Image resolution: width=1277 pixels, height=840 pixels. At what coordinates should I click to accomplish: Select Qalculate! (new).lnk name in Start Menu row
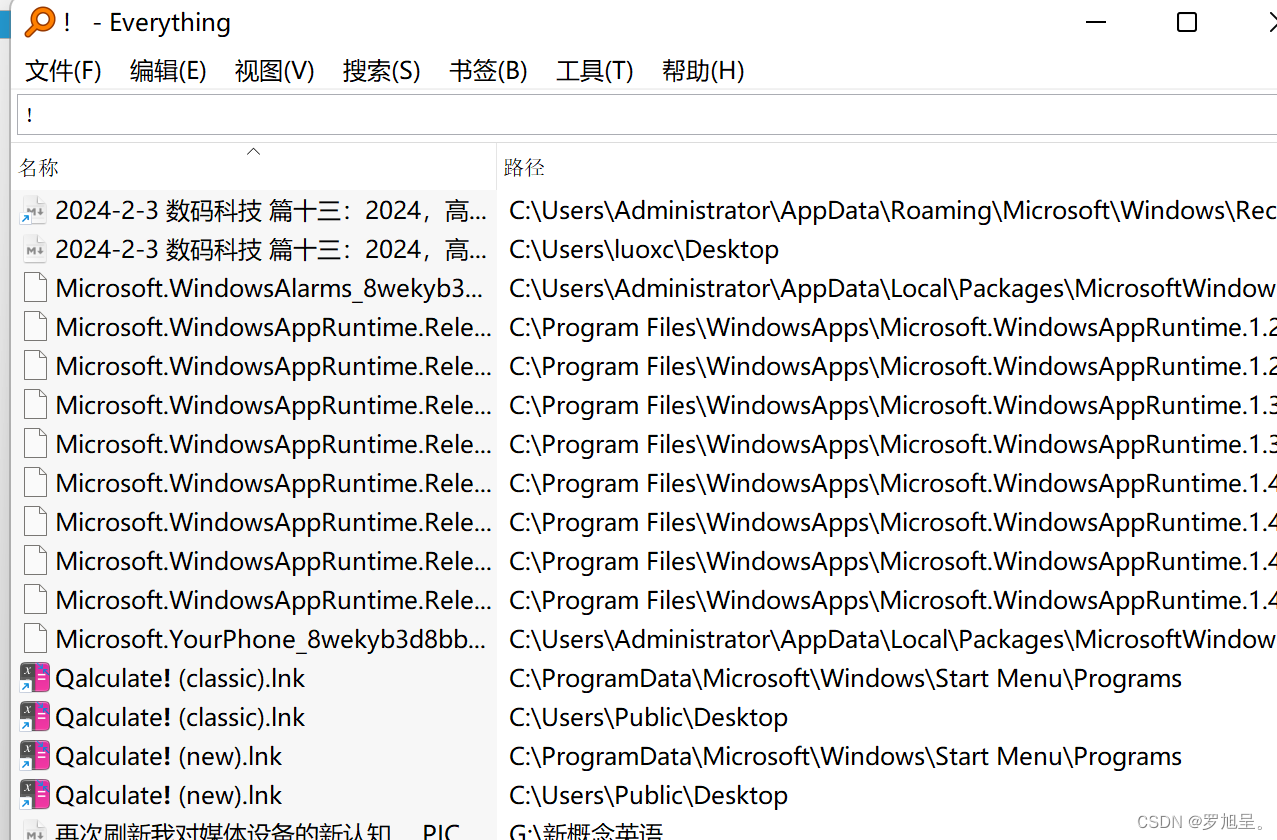(169, 756)
